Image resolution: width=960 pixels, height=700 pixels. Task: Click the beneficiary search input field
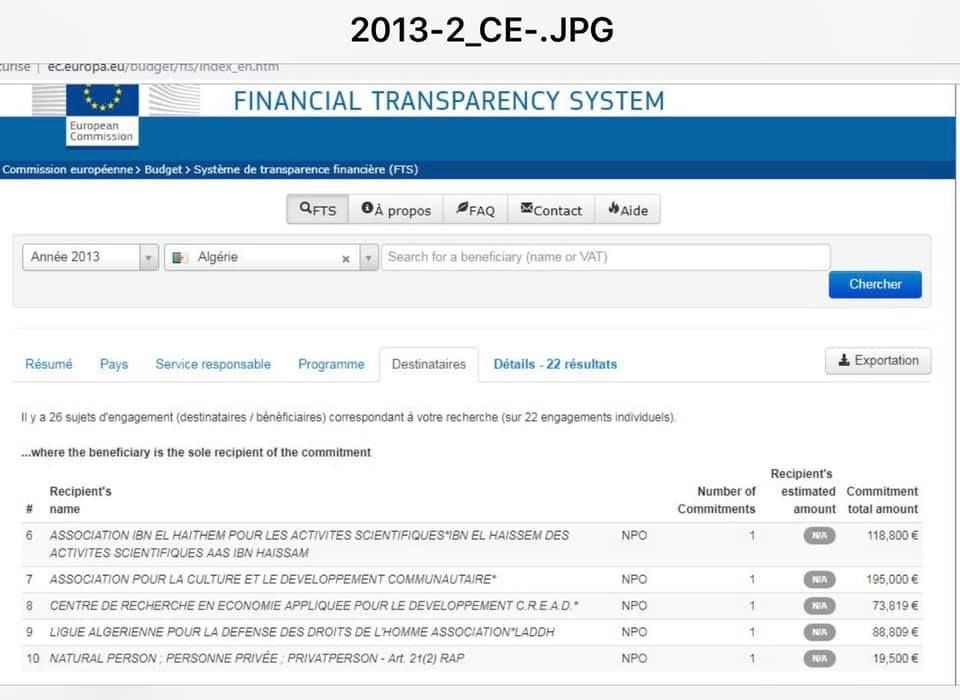(605, 257)
